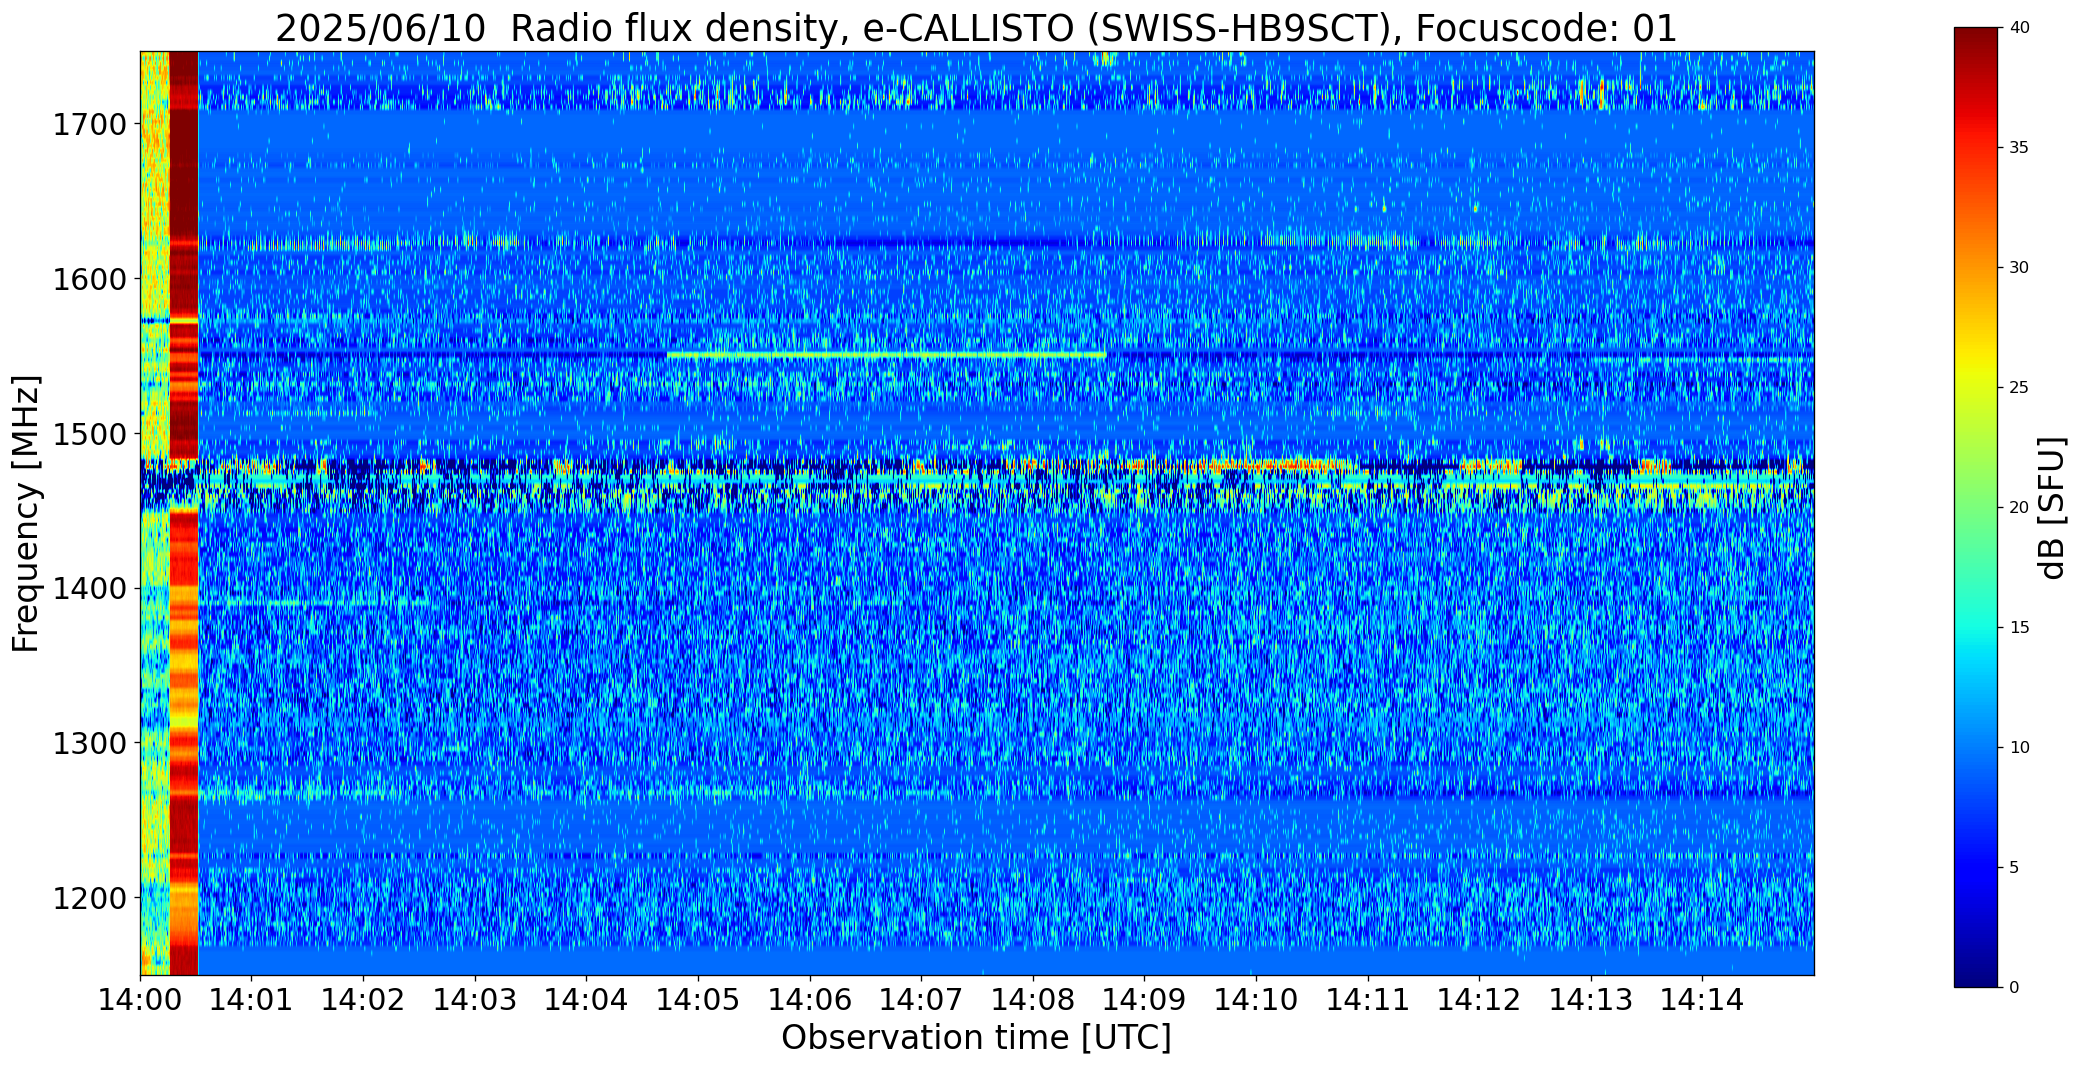Click the 1400 frequency tick label

pyautogui.click(x=89, y=589)
